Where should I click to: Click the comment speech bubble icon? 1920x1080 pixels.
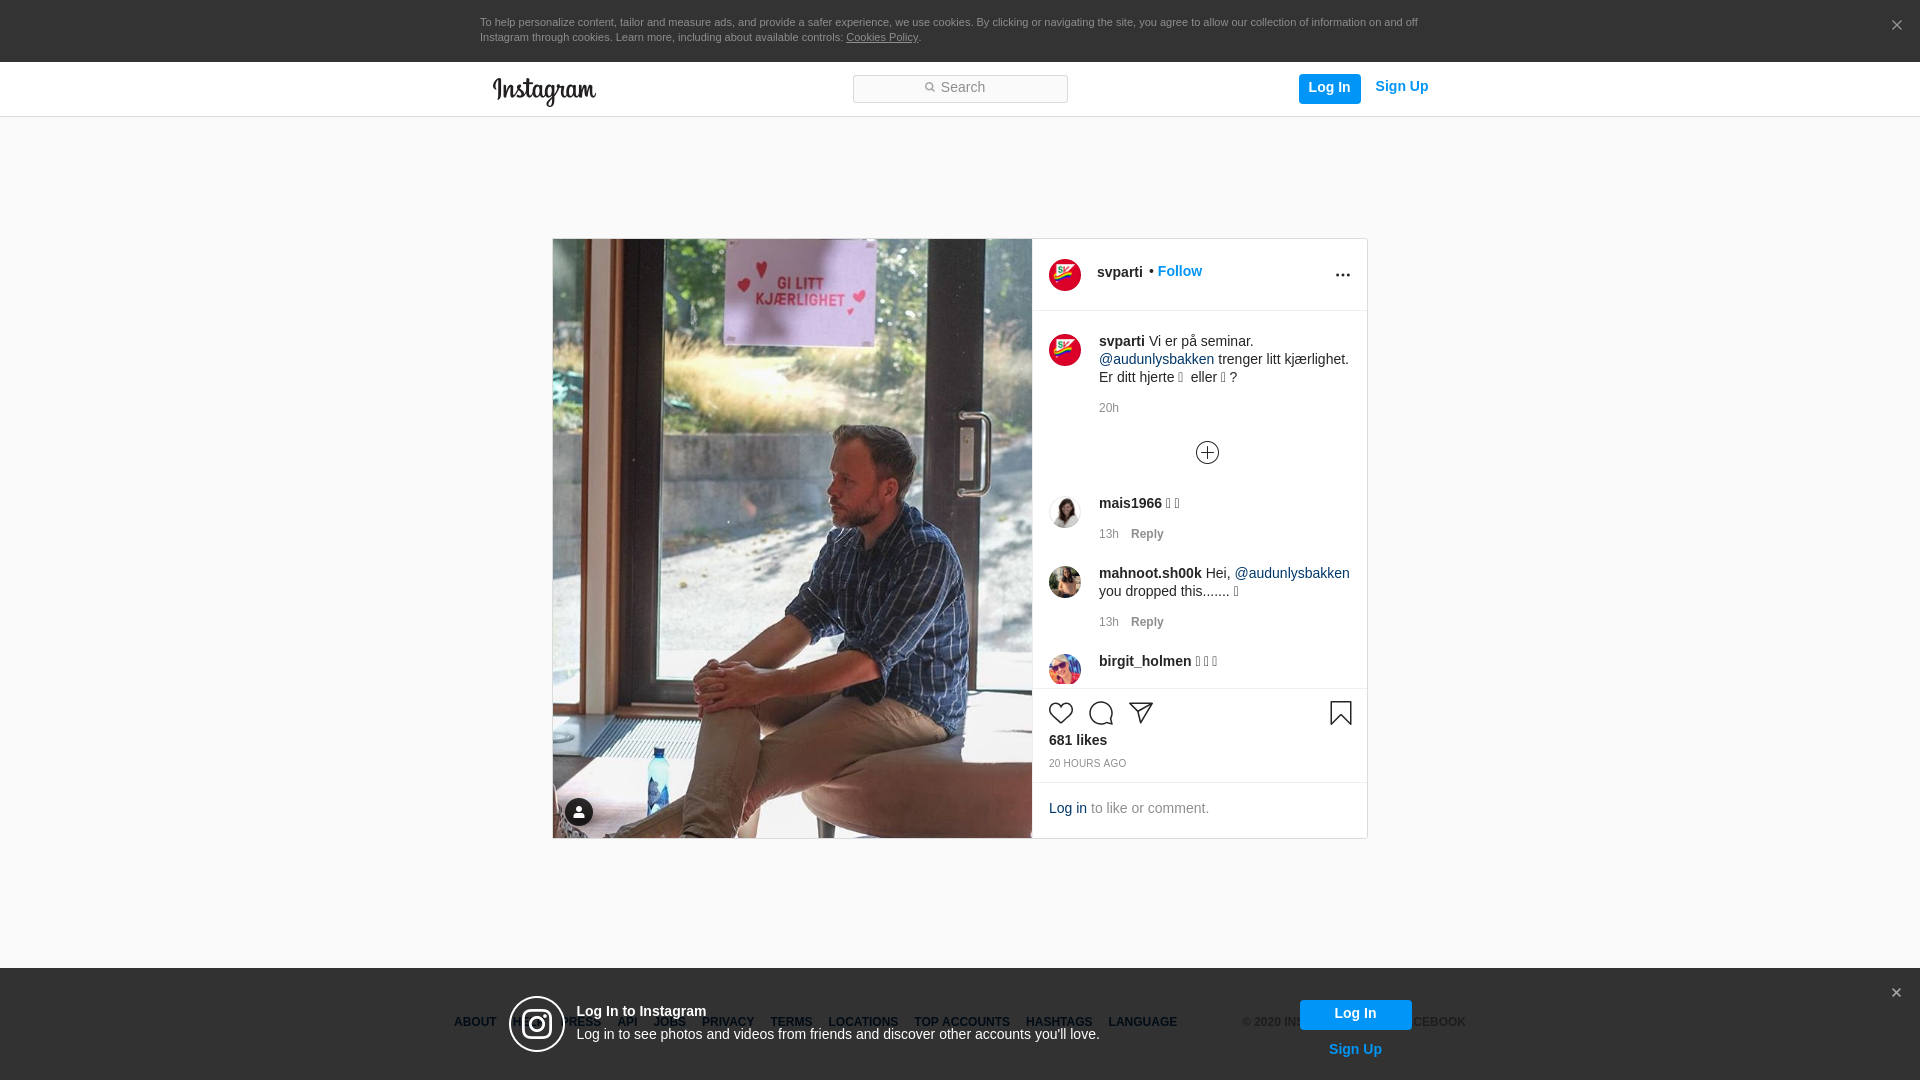point(1101,713)
